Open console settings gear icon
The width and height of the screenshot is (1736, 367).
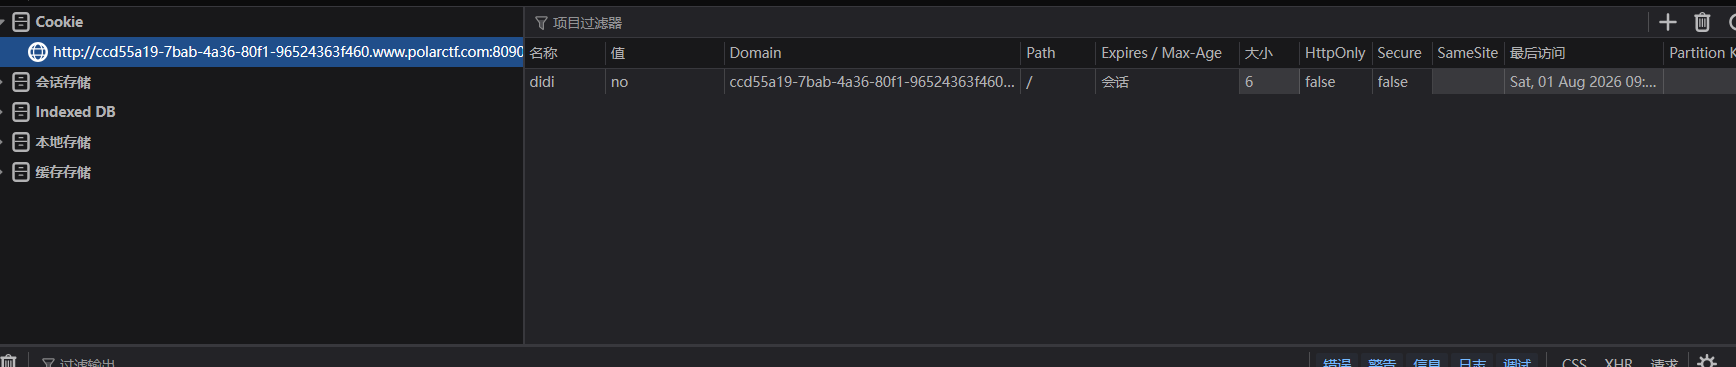tap(1707, 362)
